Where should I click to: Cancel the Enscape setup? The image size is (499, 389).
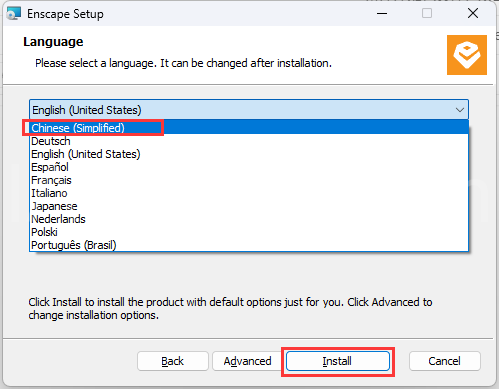tap(445, 361)
